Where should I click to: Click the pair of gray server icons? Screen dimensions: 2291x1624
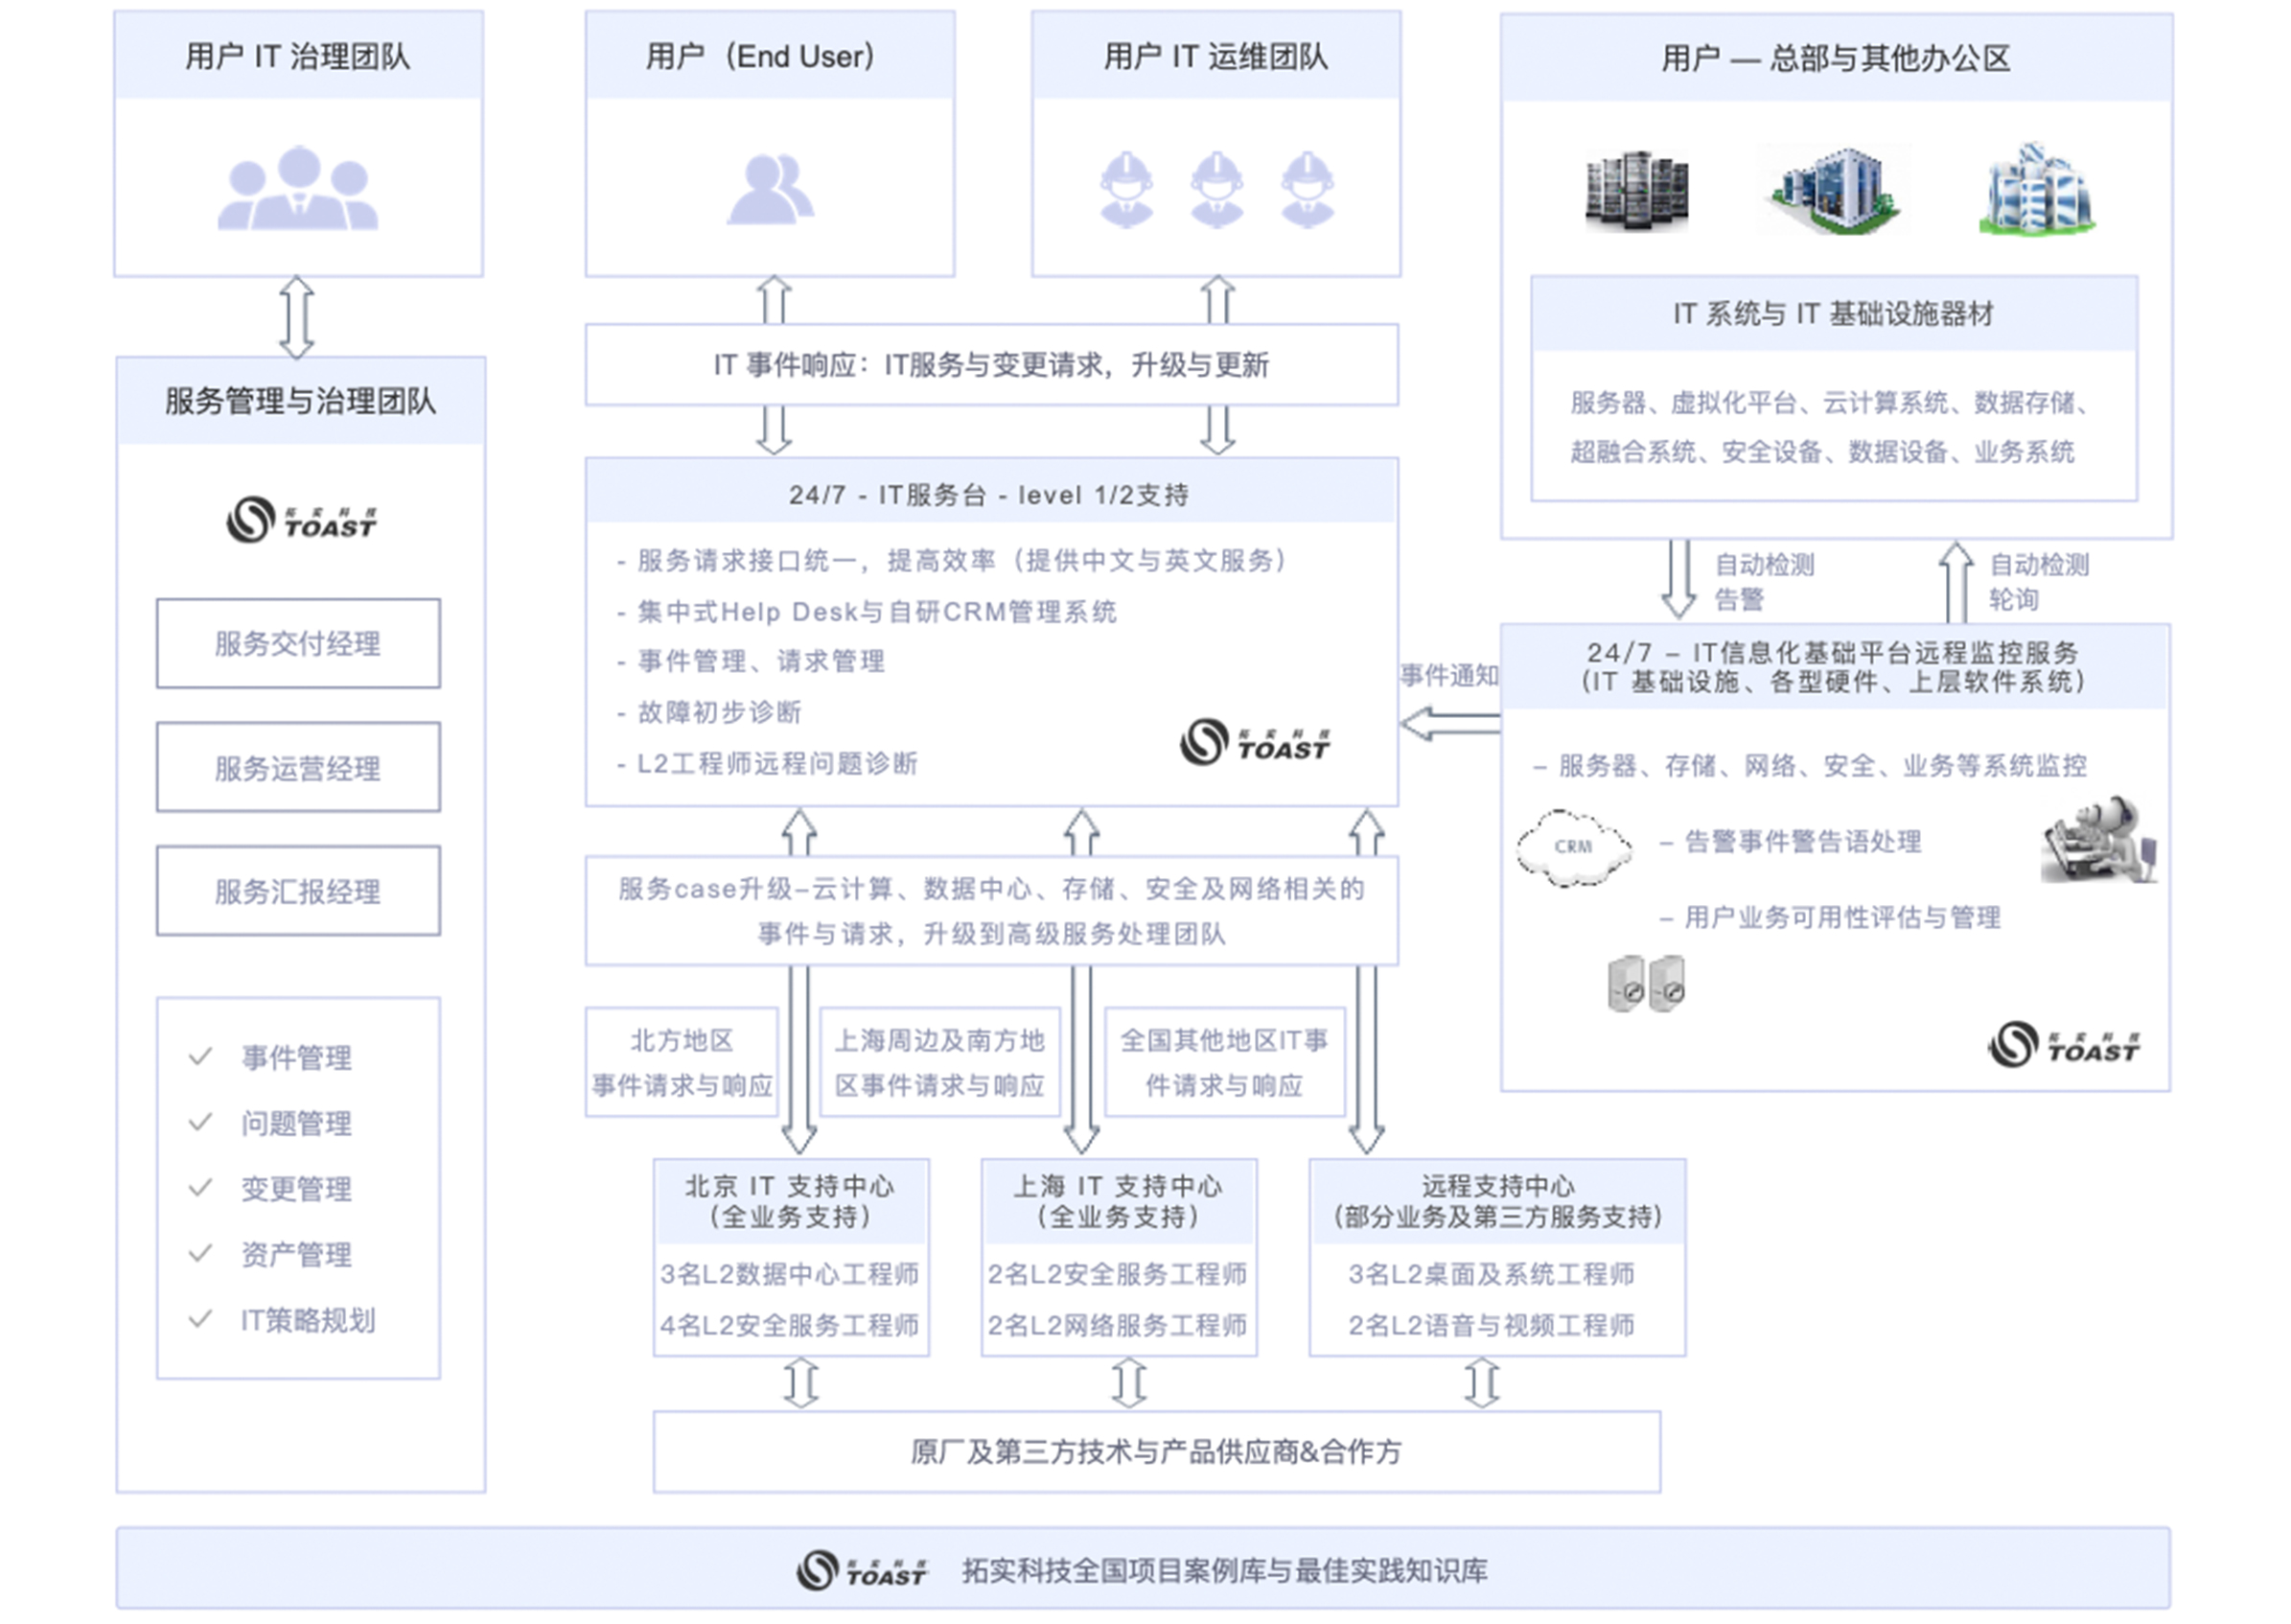tap(1646, 984)
